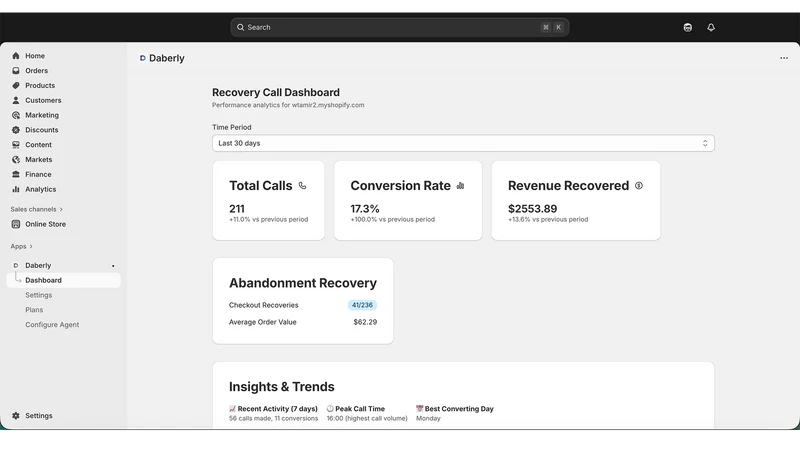Expand the Sales channels section
The height and width of the screenshot is (450, 800).
(x=37, y=209)
